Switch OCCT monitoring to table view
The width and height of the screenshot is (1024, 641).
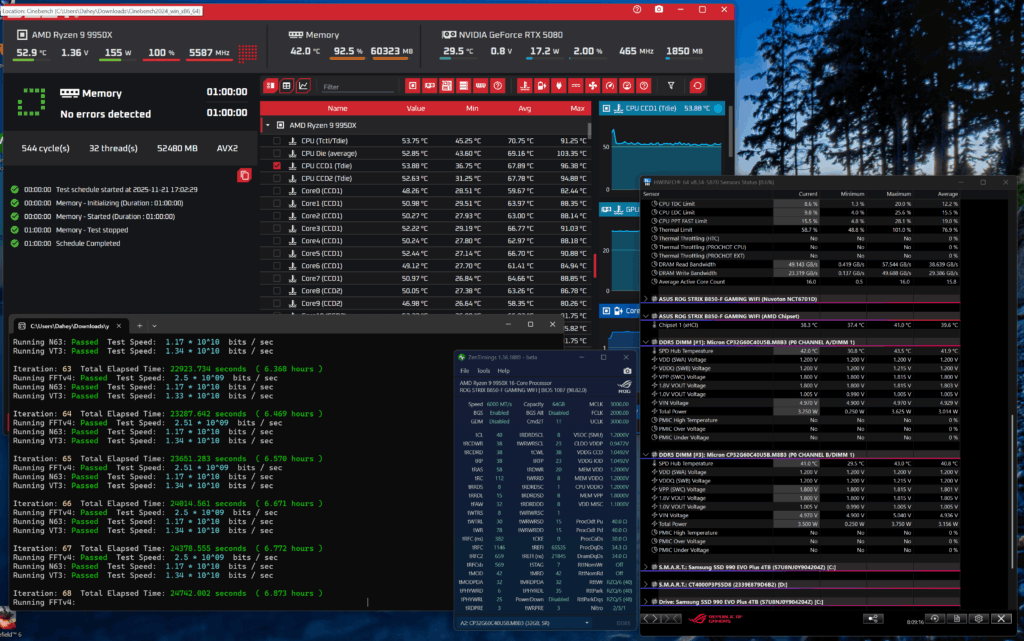point(287,86)
